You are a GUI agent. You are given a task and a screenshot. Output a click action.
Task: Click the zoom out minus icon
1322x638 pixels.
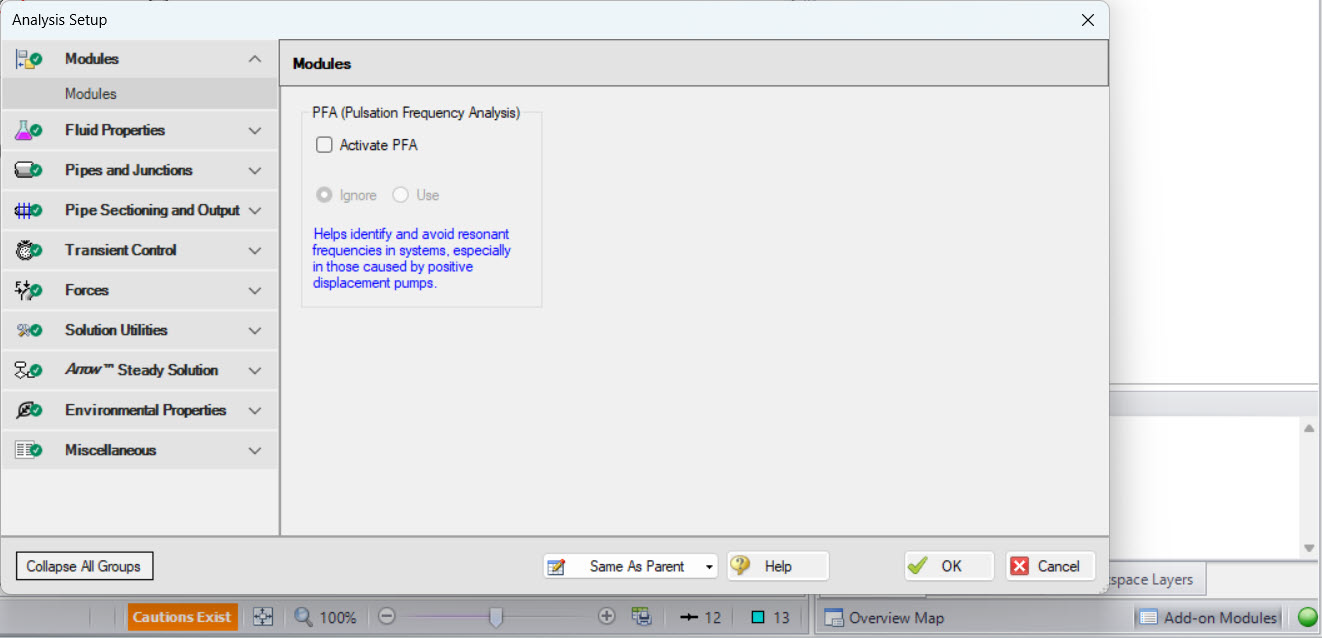(387, 617)
